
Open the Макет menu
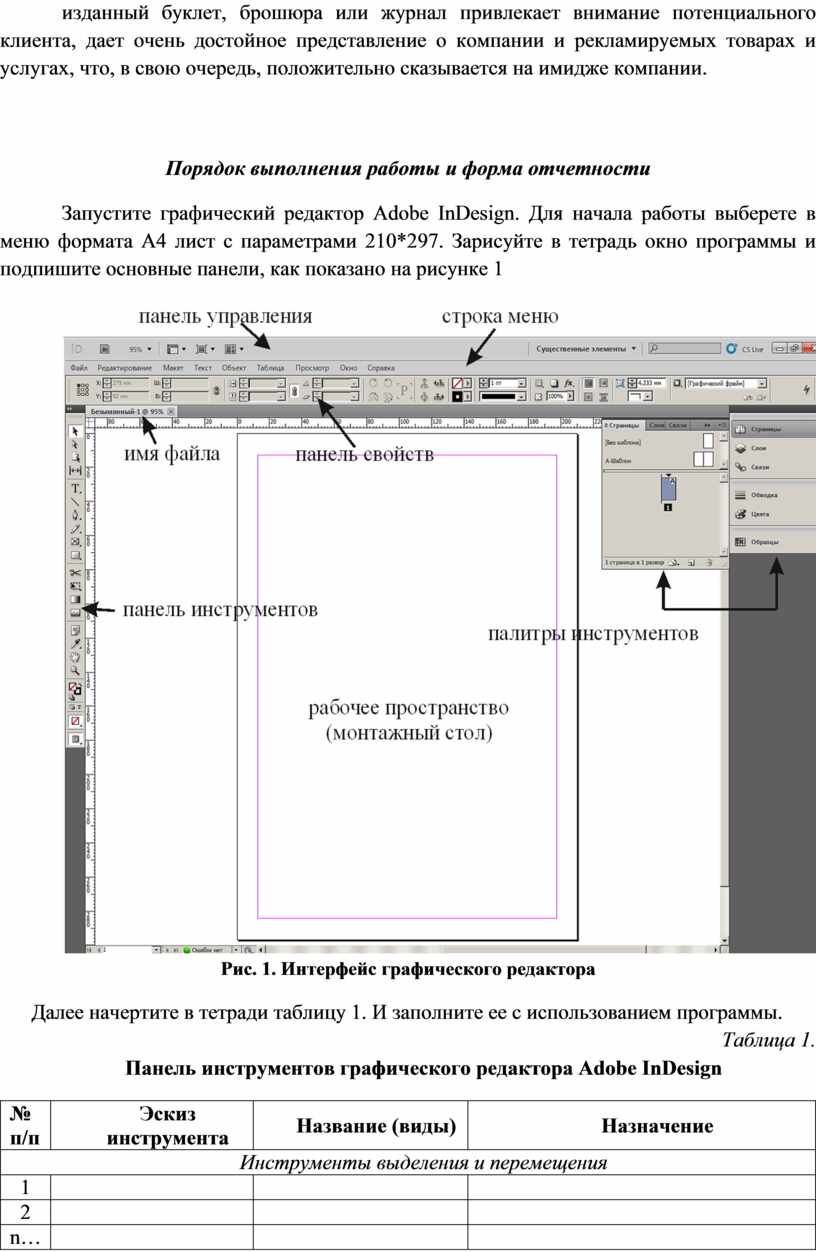point(173,368)
